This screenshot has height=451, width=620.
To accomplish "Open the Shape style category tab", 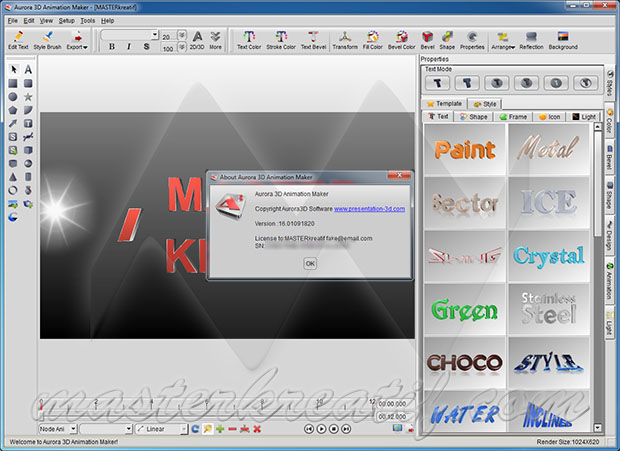I will coord(473,117).
